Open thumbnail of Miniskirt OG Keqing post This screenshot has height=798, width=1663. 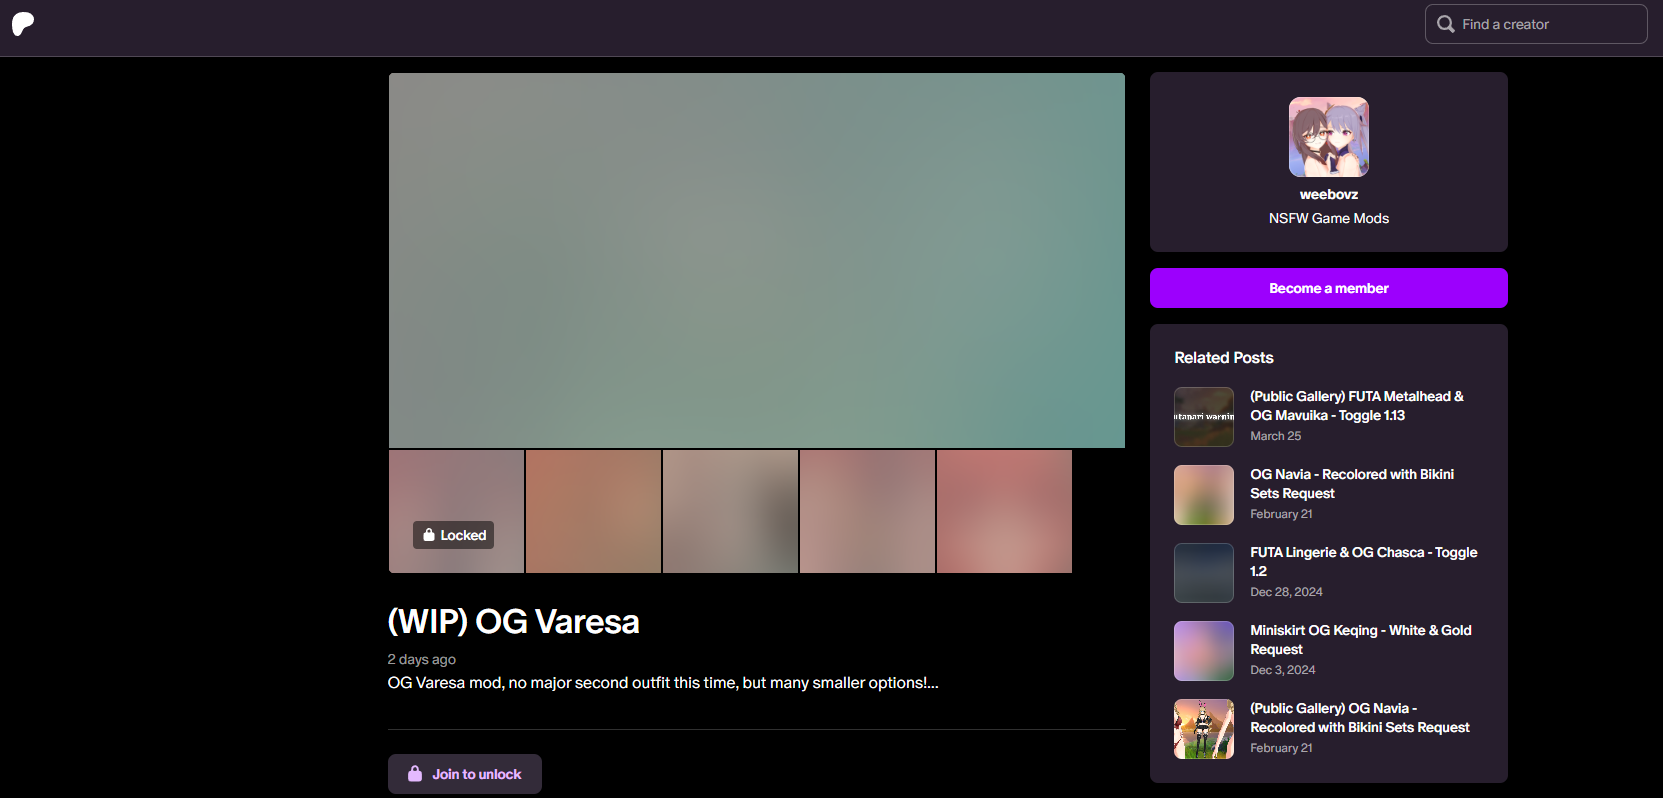click(1204, 651)
